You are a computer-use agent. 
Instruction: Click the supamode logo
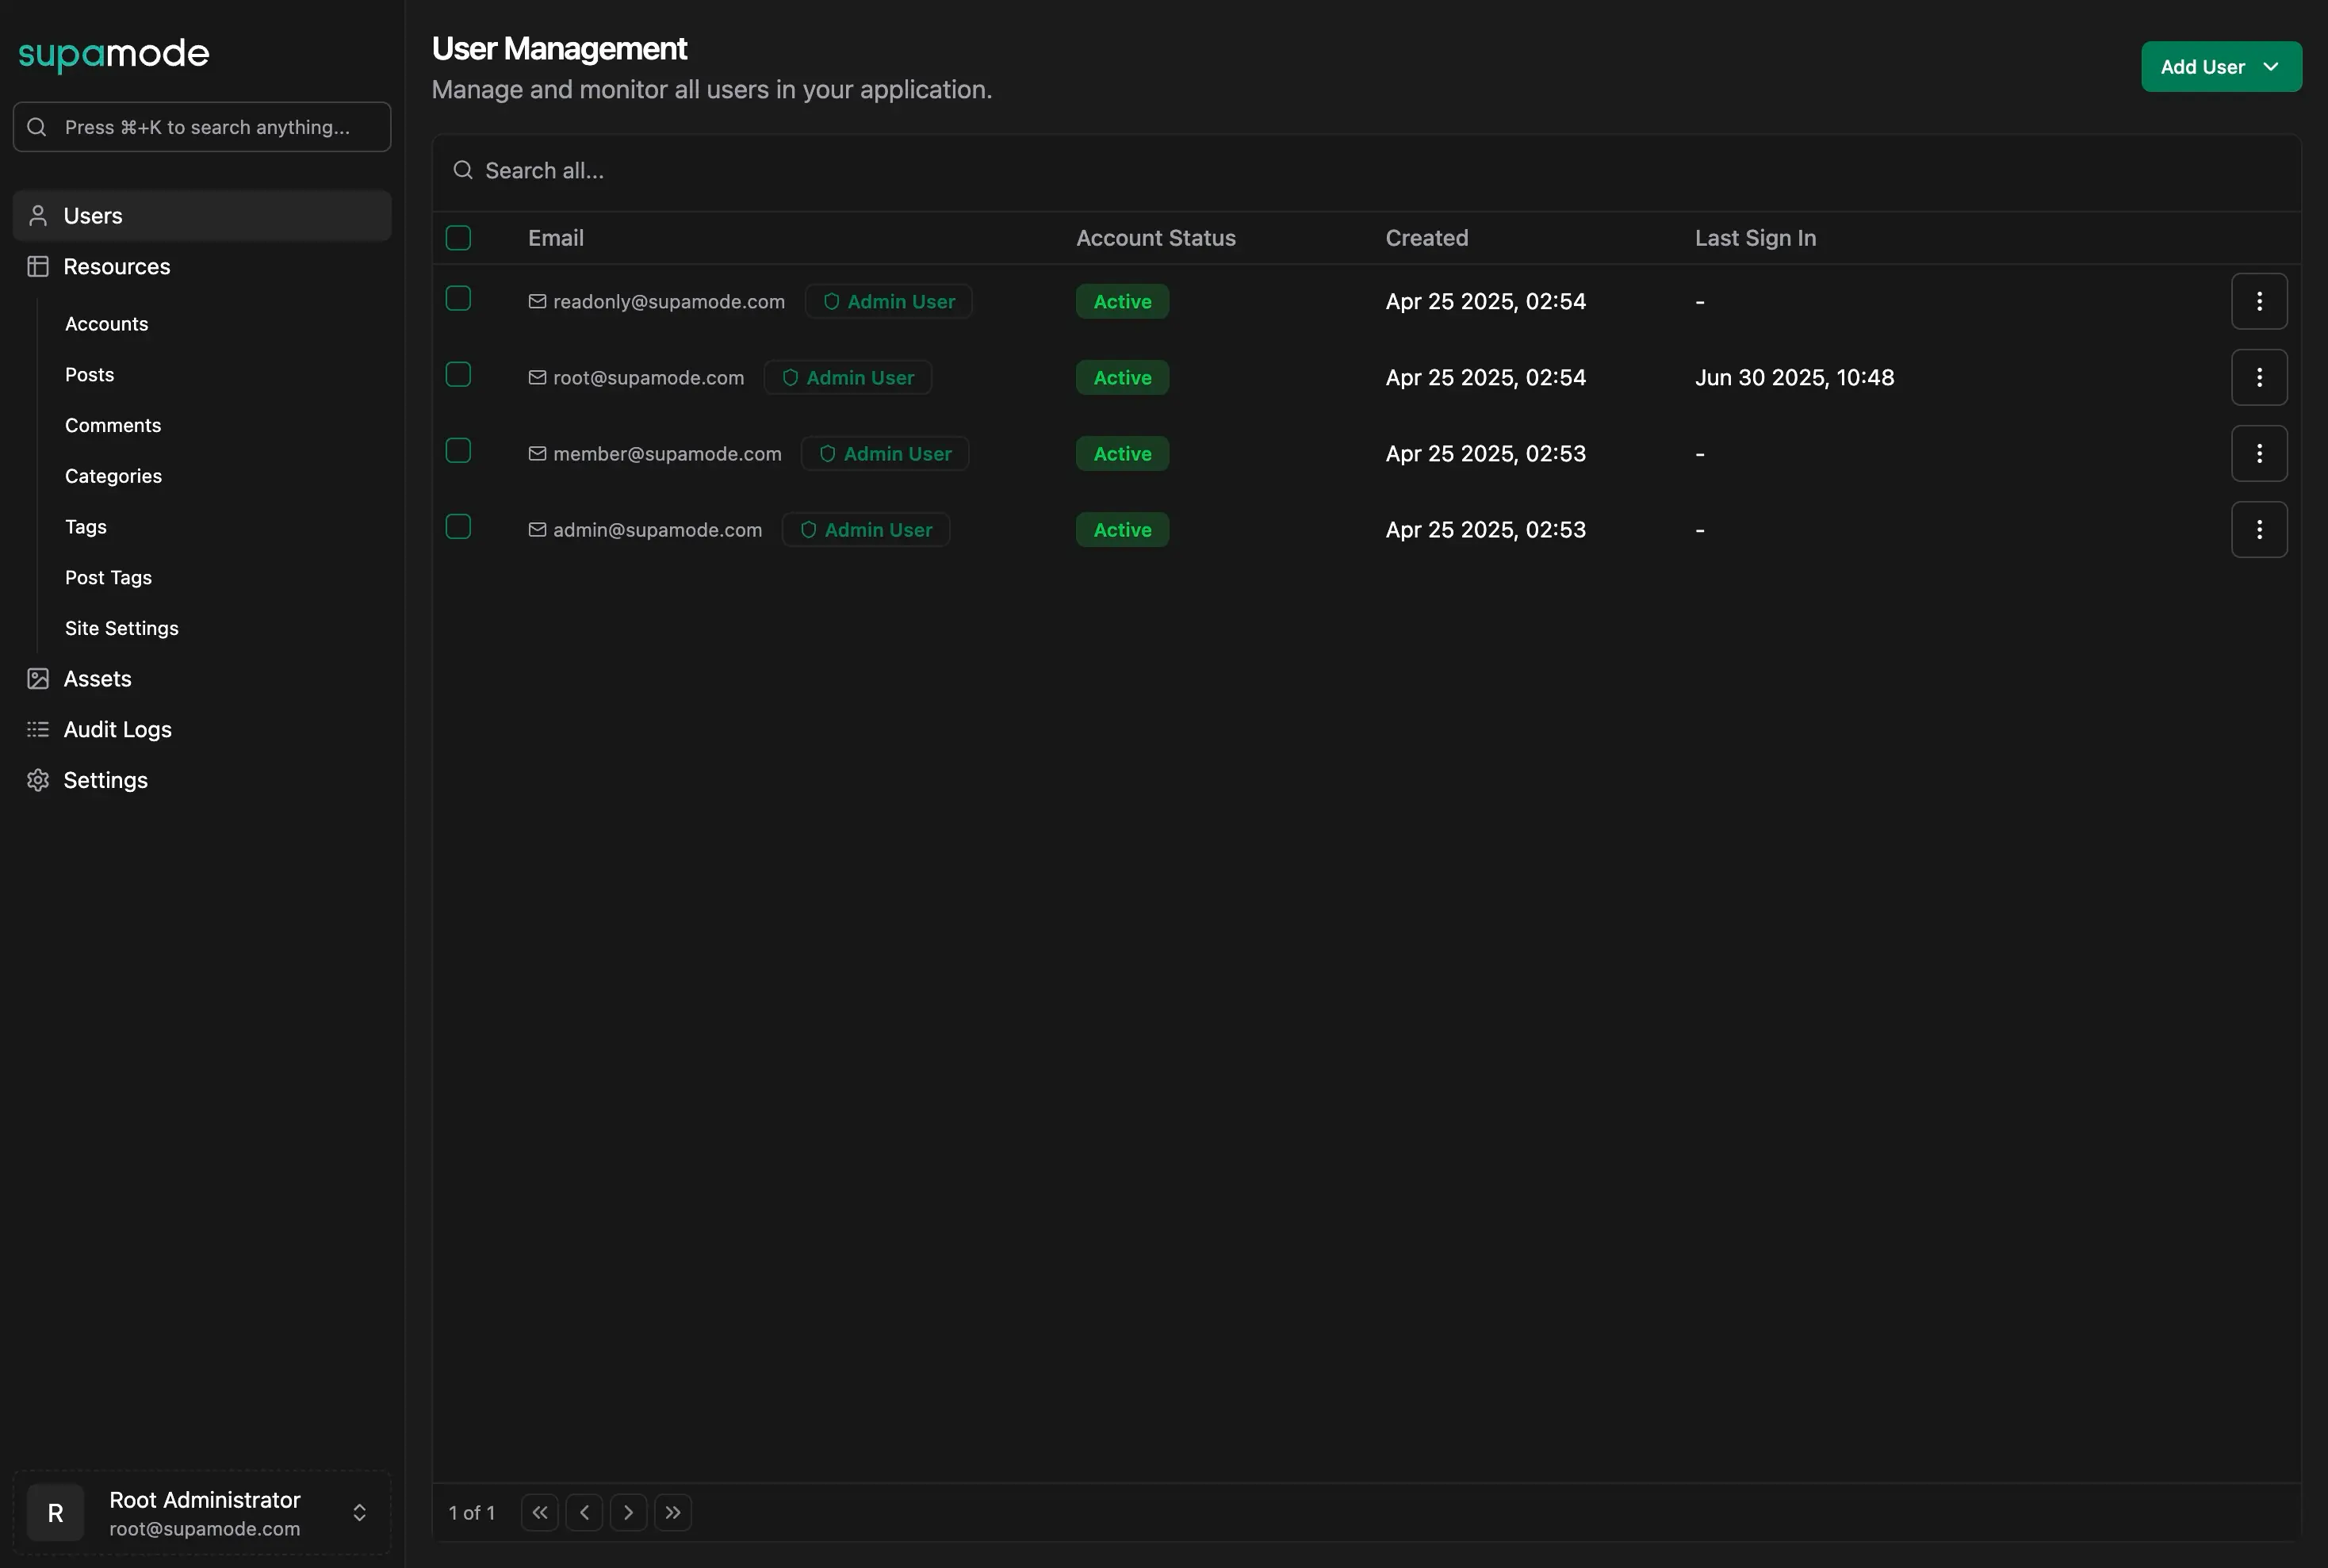point(114,55)
